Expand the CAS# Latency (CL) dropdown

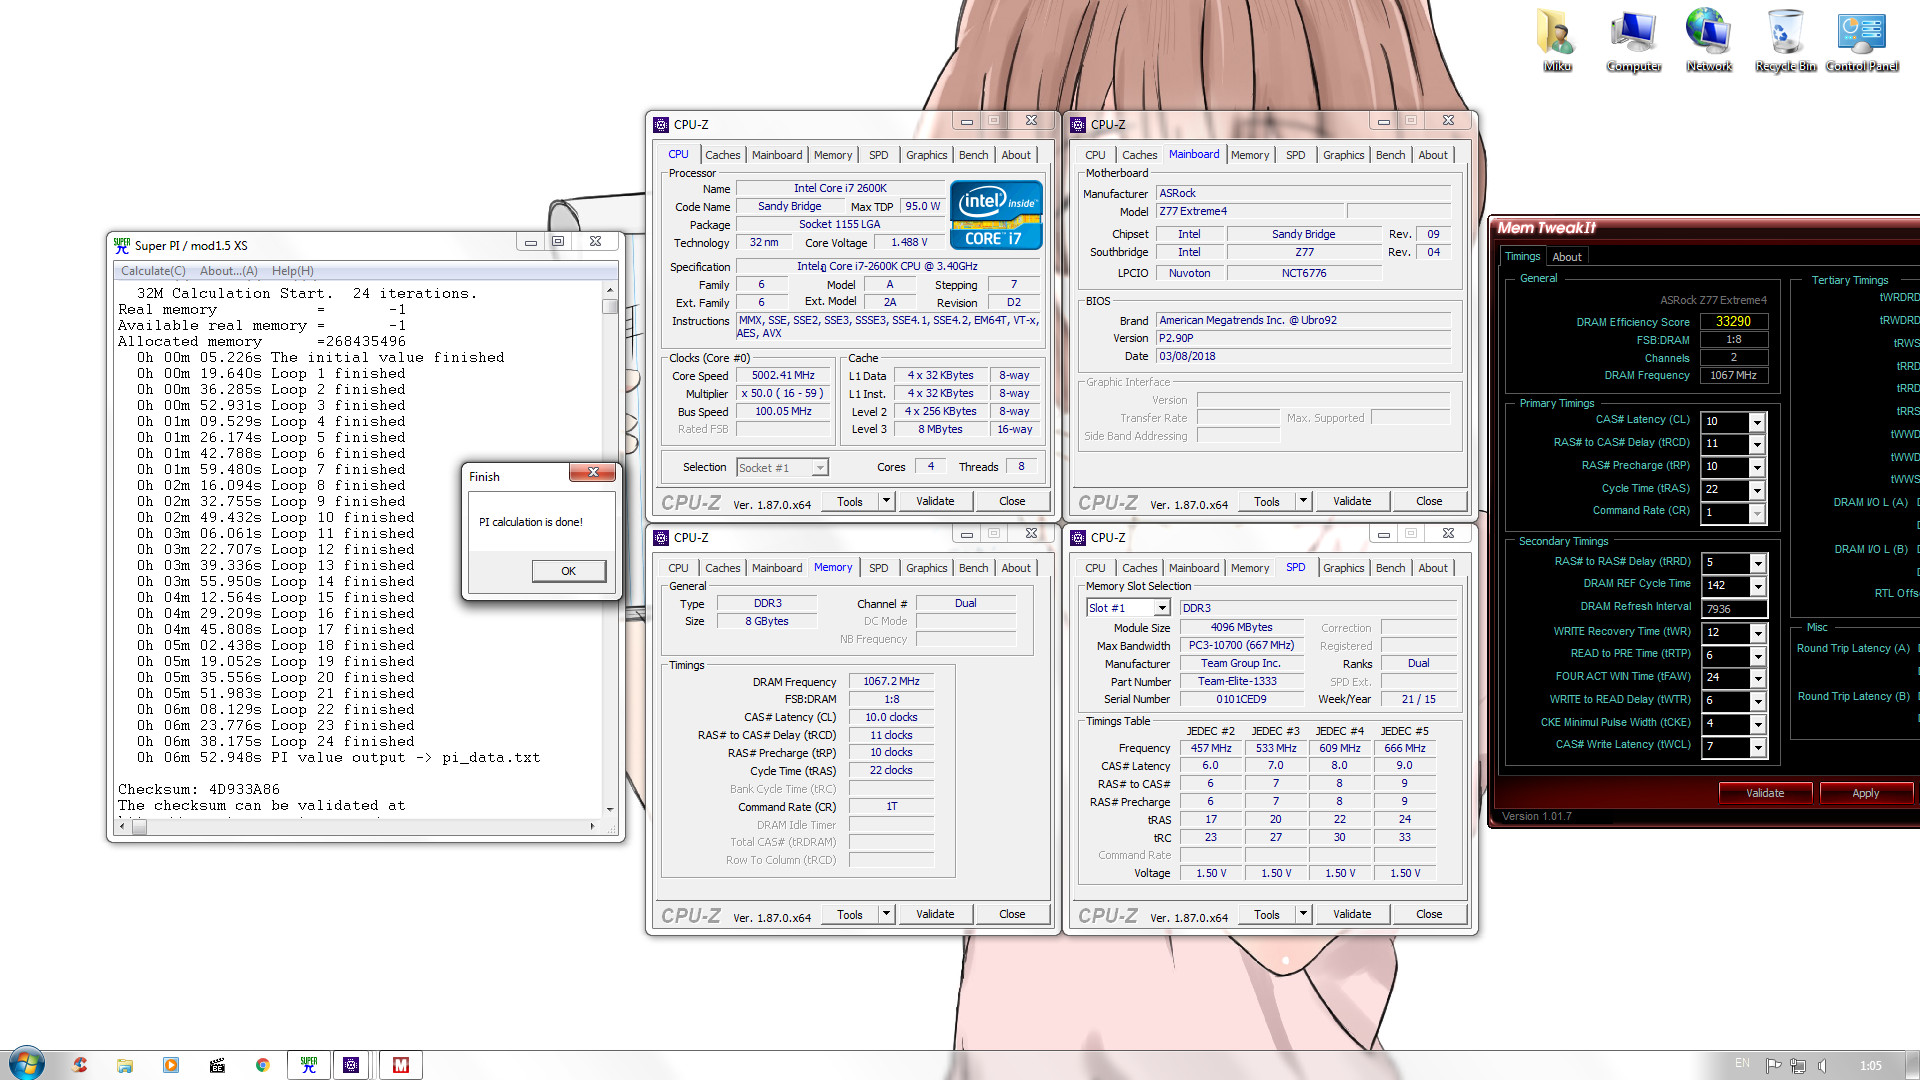tap(1756, 422)
